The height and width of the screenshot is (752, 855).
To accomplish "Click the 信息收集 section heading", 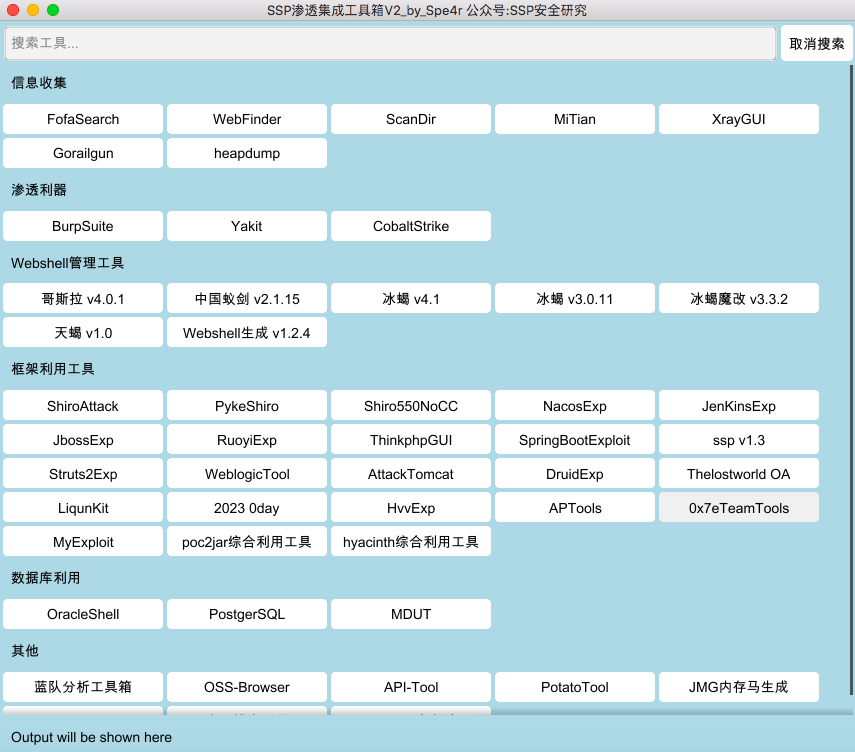I will (x=39, y=83).
